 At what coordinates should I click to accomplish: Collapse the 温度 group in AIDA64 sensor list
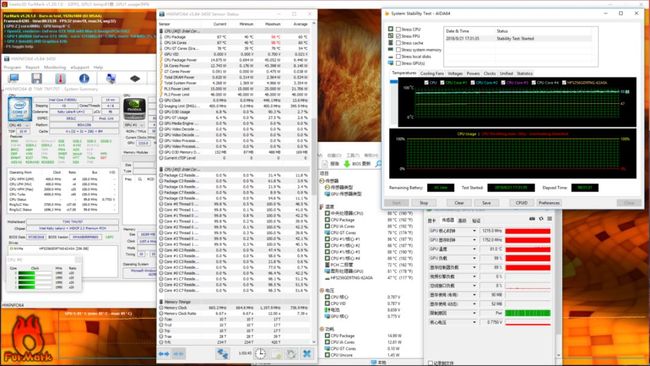[322, 206]
